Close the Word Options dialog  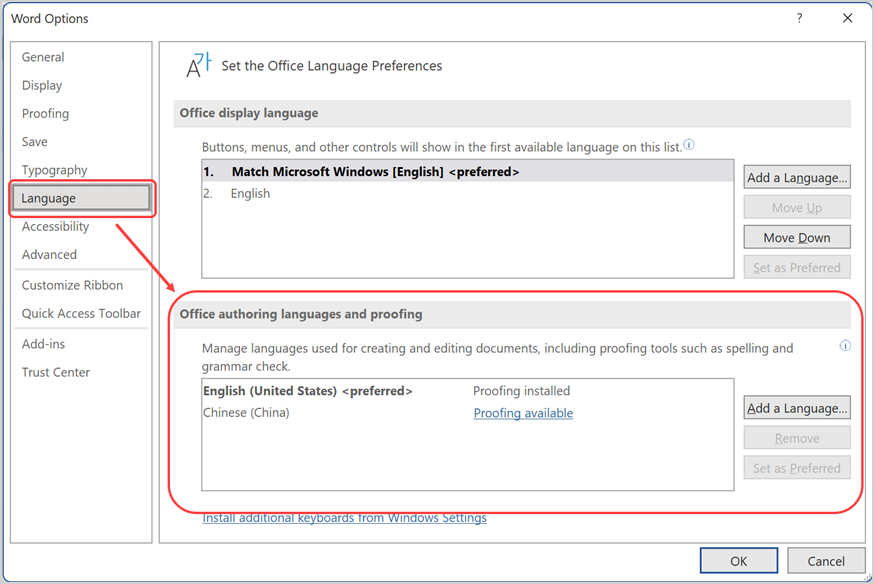847,18
